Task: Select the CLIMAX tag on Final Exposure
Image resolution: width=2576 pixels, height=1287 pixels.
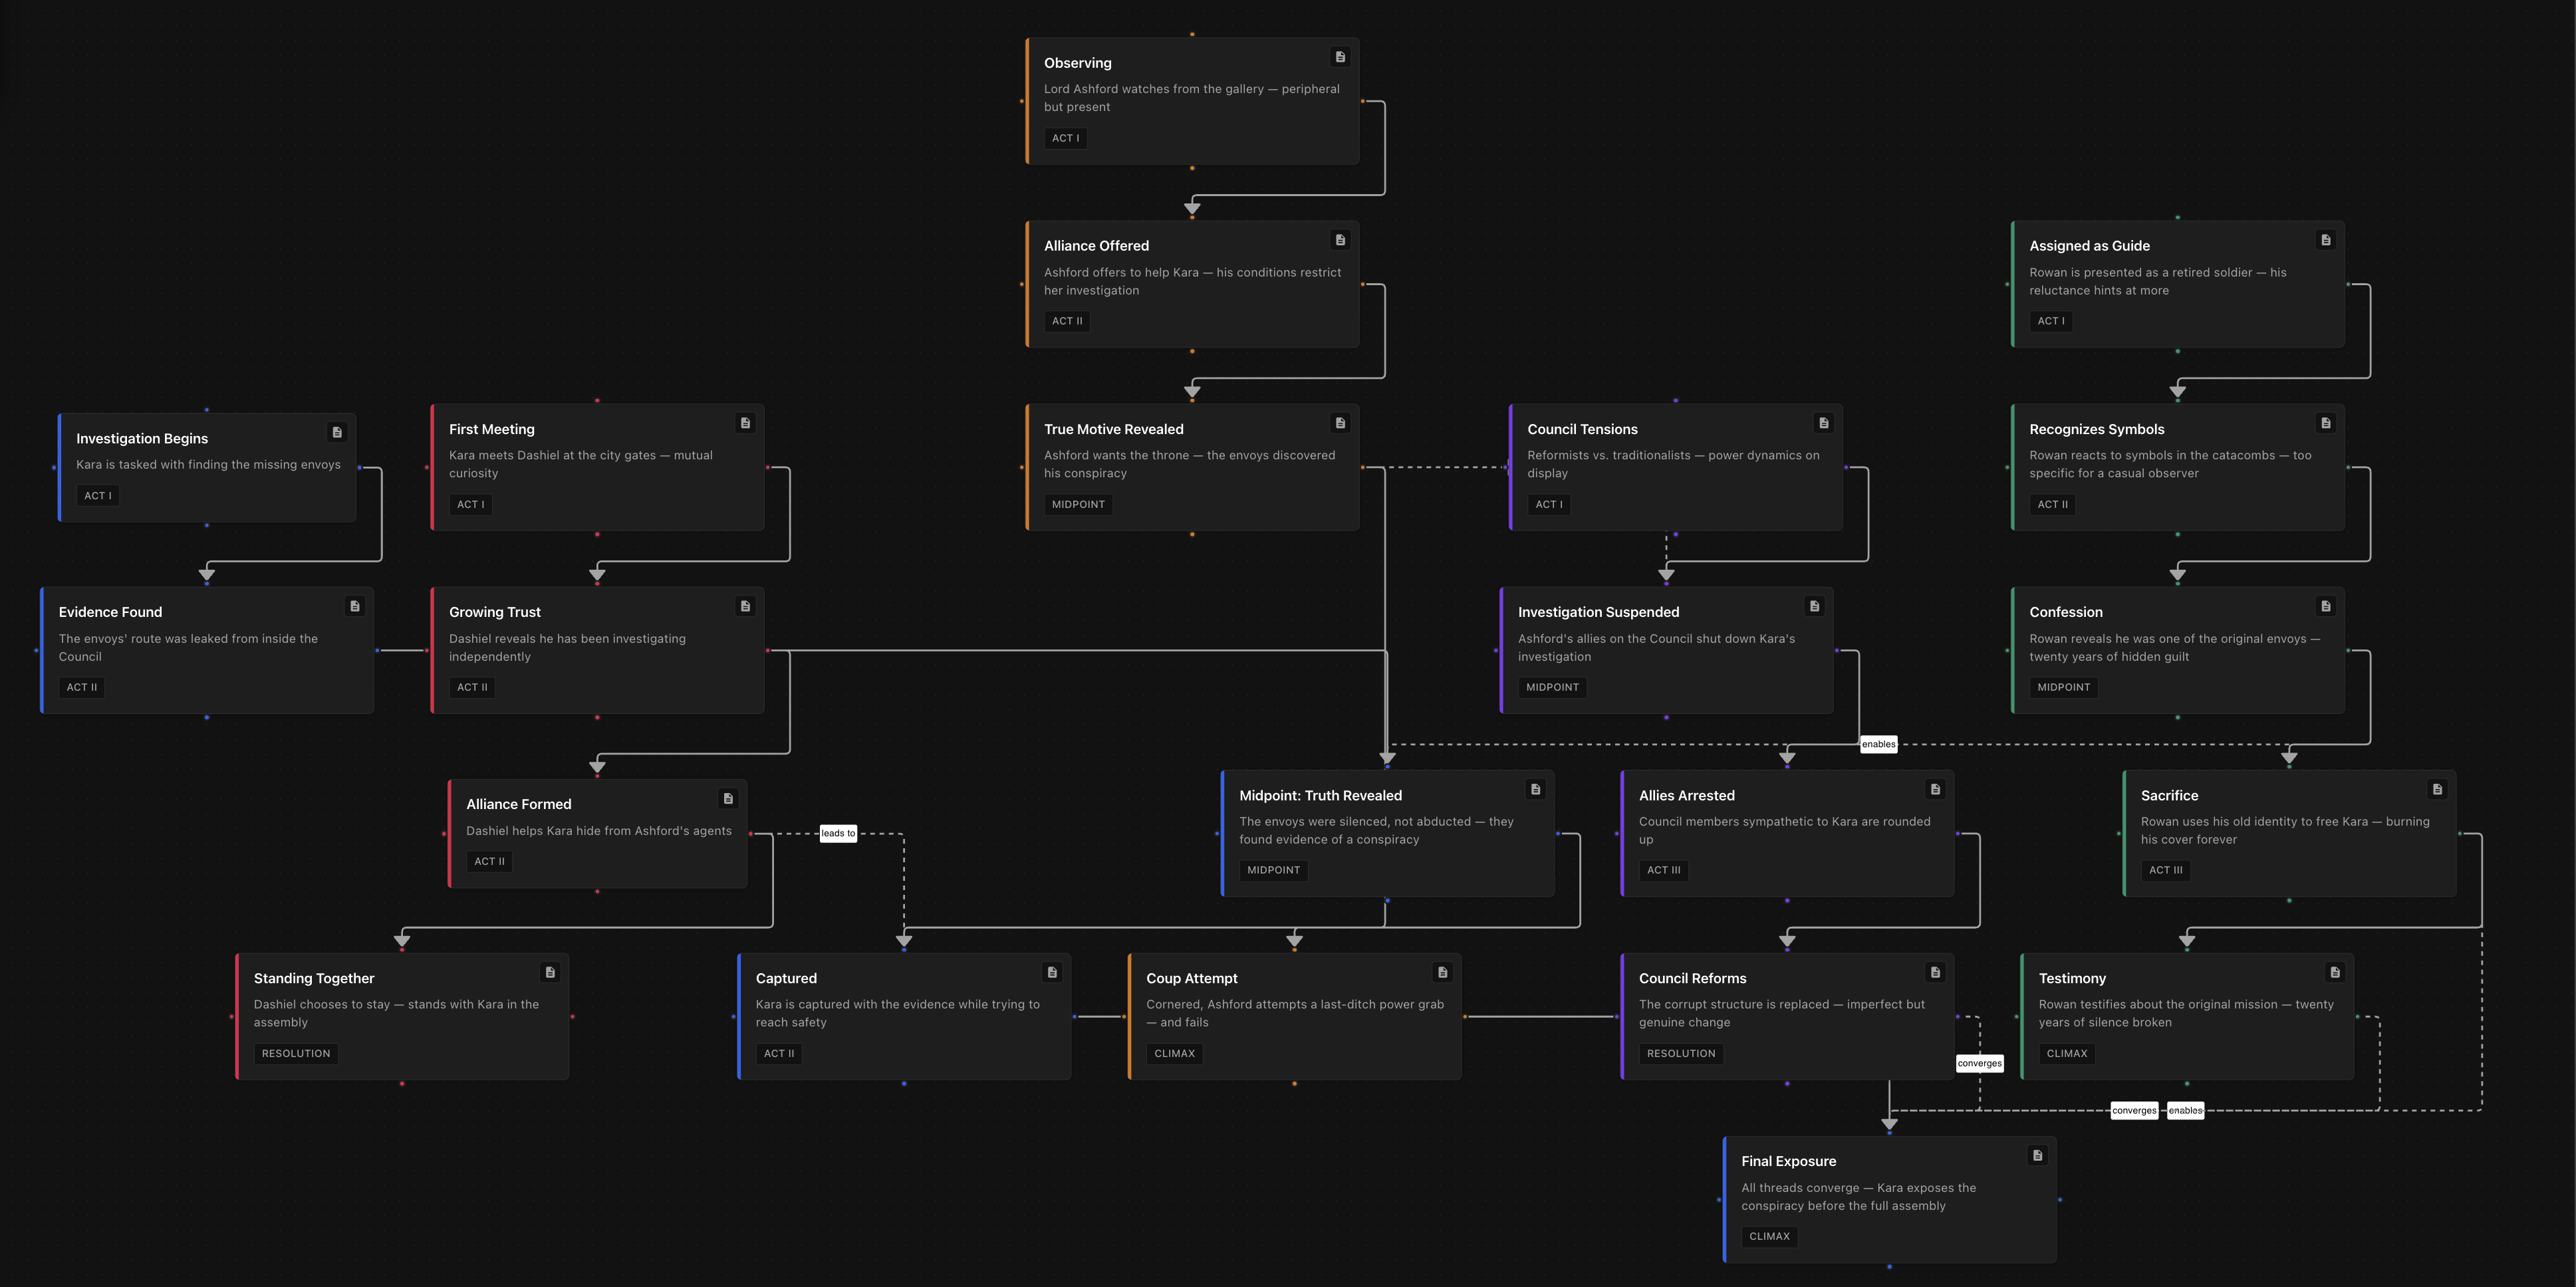Action: [x=1769, y=1236]
